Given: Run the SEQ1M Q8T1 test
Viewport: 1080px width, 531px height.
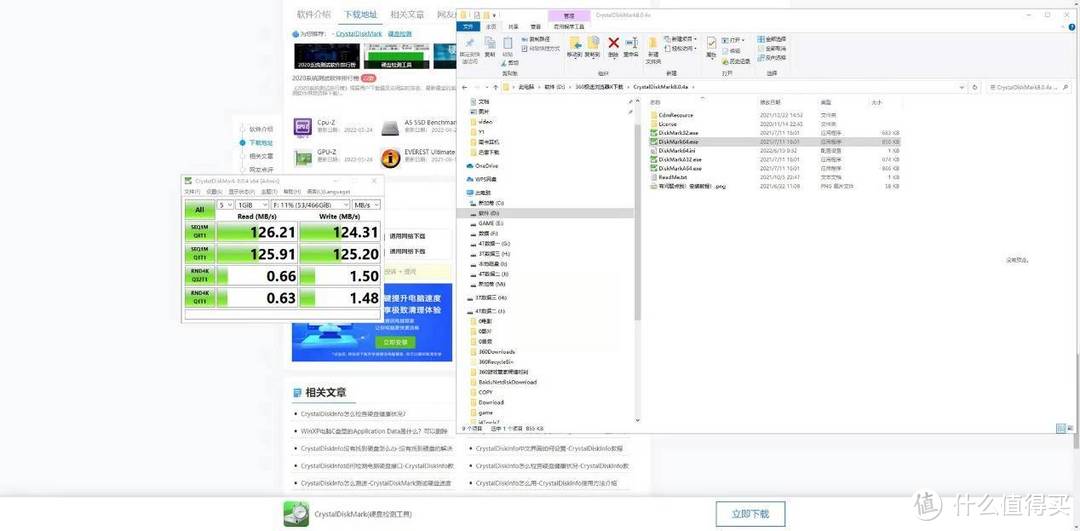Looking at the screenshot, I should [200, 231].
